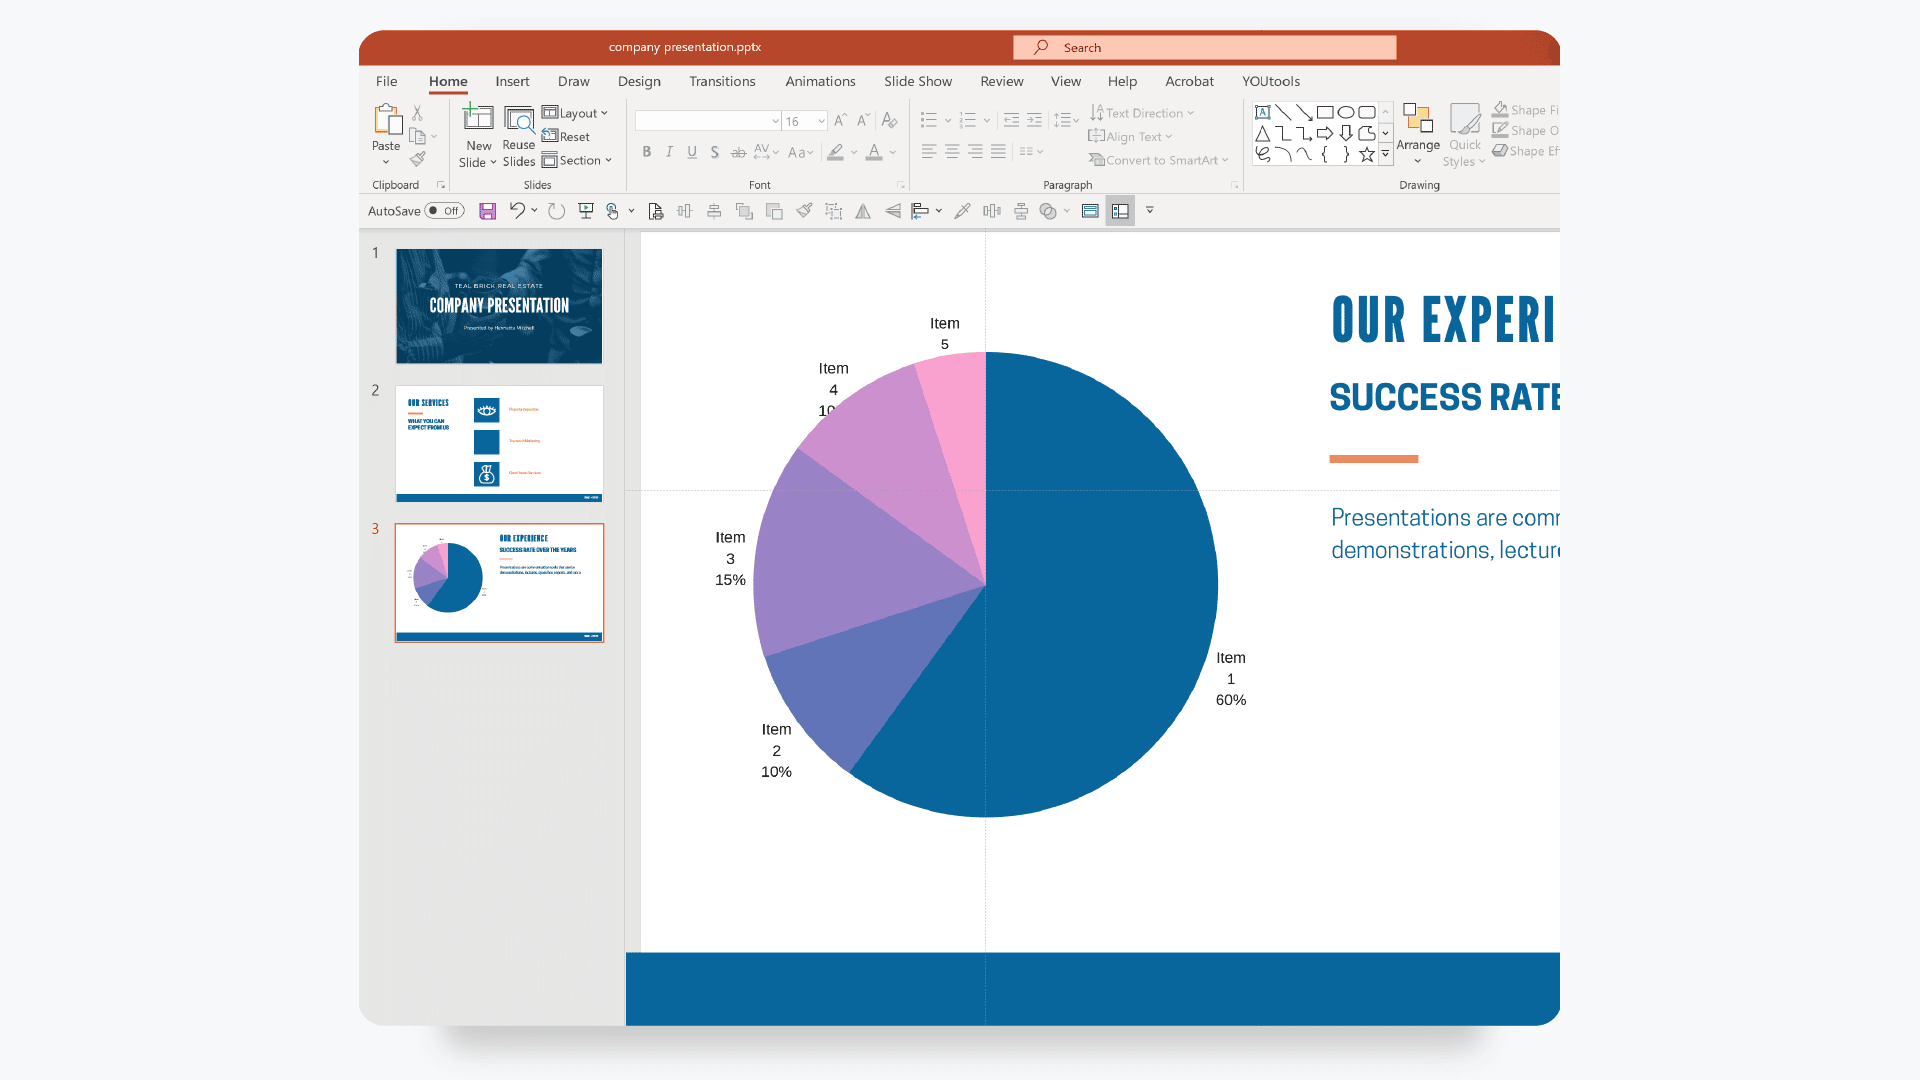Toggle underline formatting
The image size is (1920, 1080).
click(x=691, y=152)
